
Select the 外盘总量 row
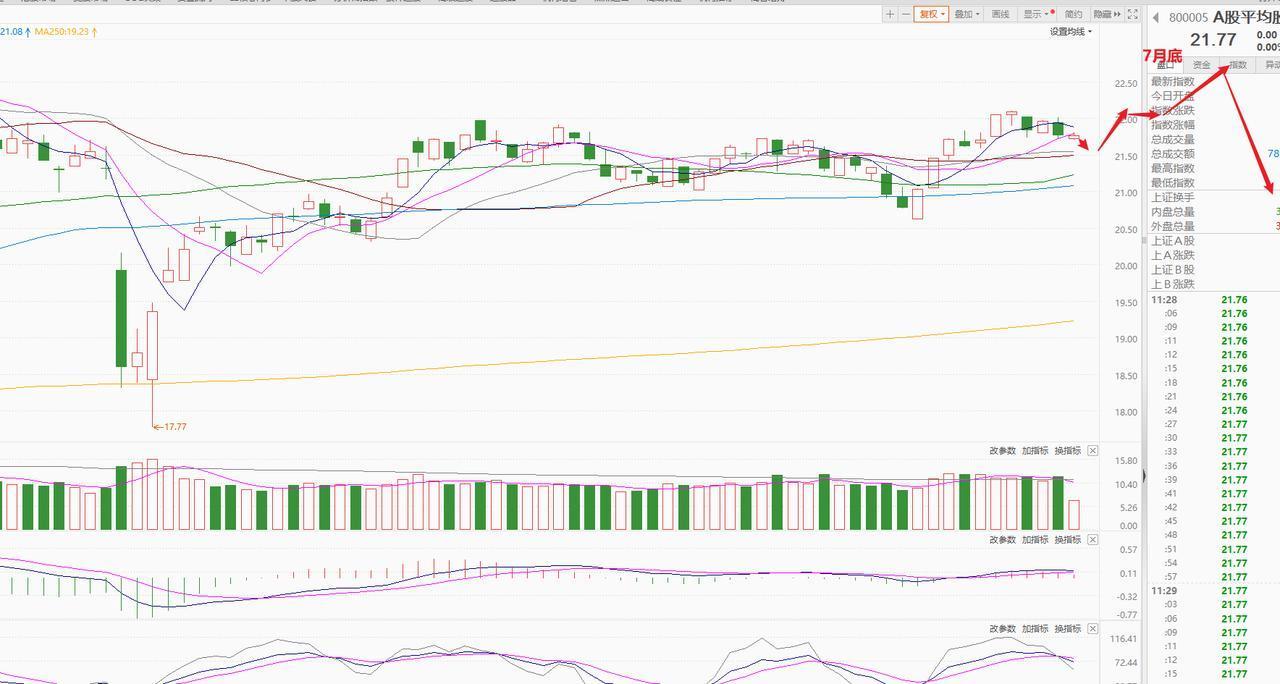coord(1213,227)
